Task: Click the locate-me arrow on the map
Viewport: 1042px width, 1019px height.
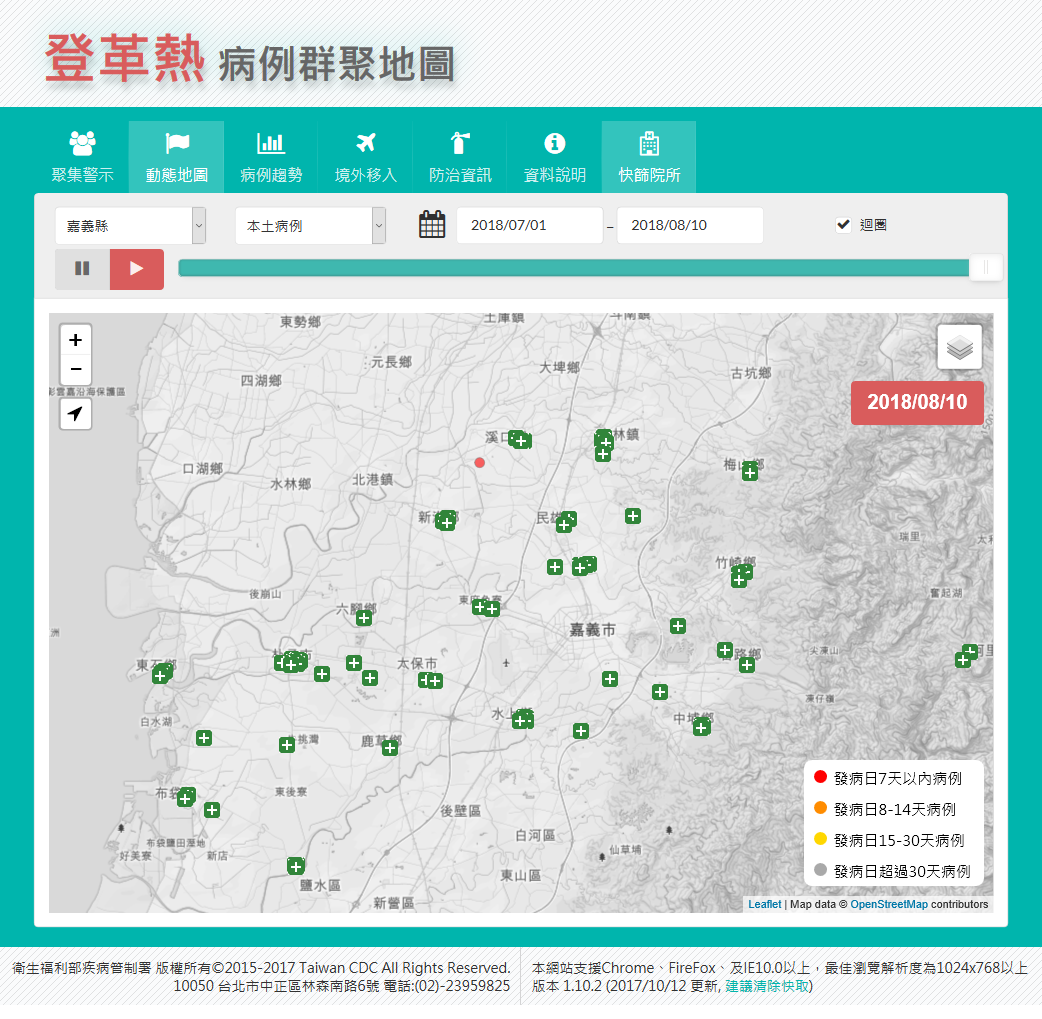Action: coord(76,414)
